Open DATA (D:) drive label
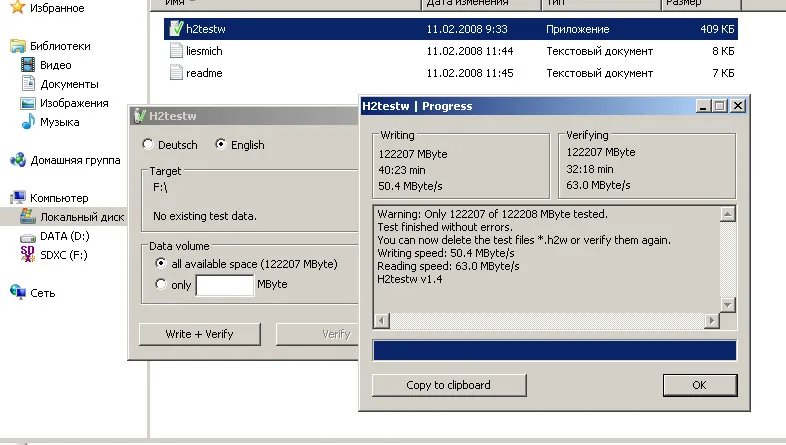Image resolution: width=786 pixels, height=445 pixels. pos(65,236)
